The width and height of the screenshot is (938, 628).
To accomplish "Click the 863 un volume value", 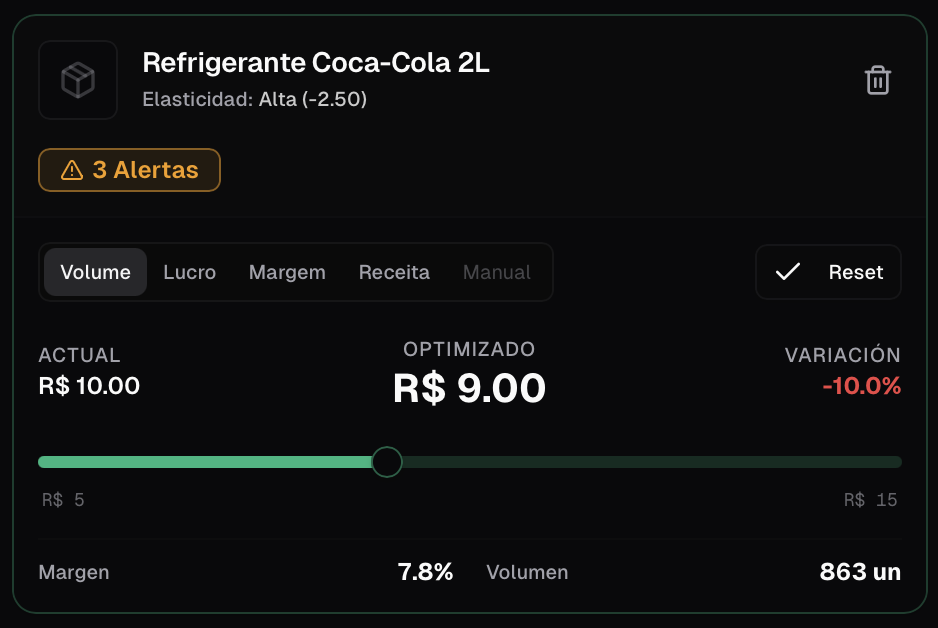I will click(860, 572).
